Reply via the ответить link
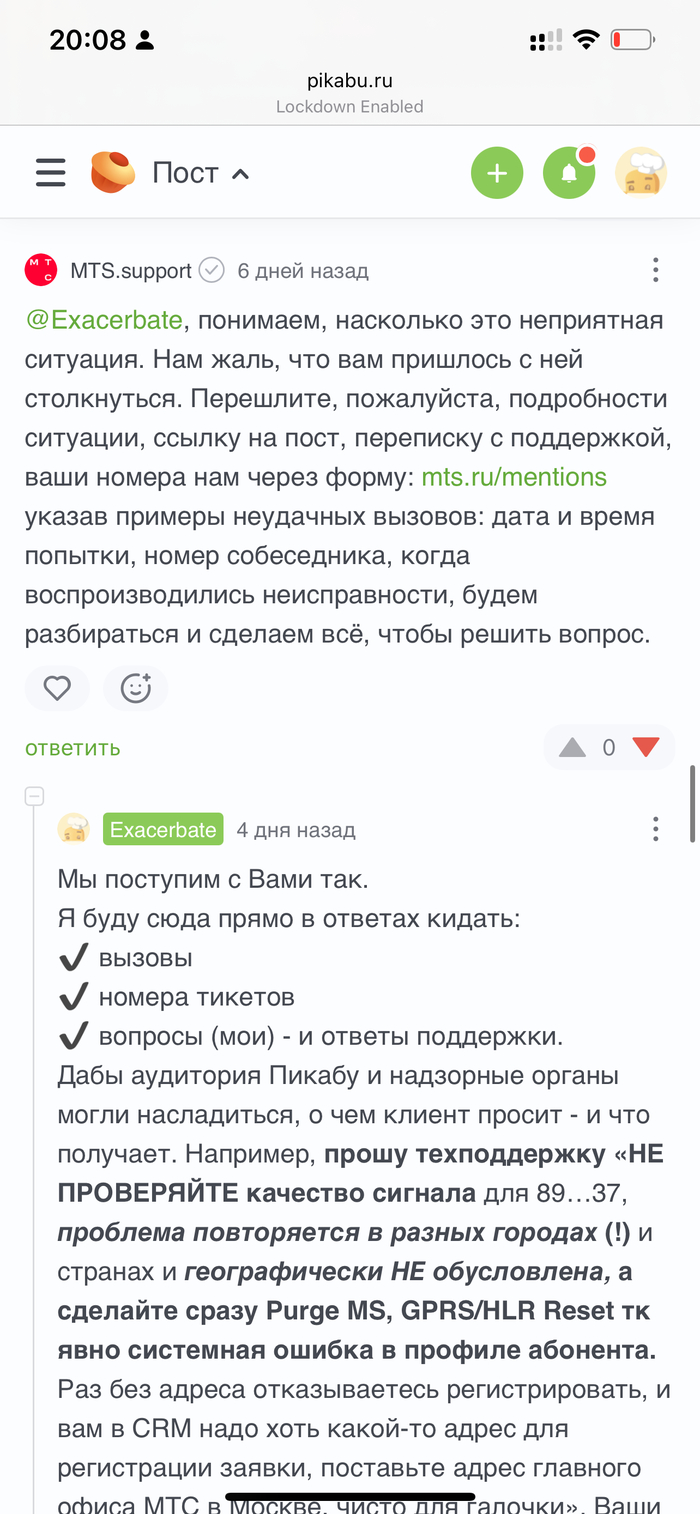 click(72, 748)
